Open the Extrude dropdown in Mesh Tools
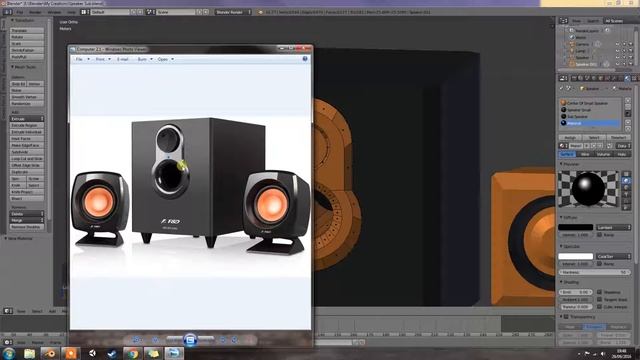 27,119
